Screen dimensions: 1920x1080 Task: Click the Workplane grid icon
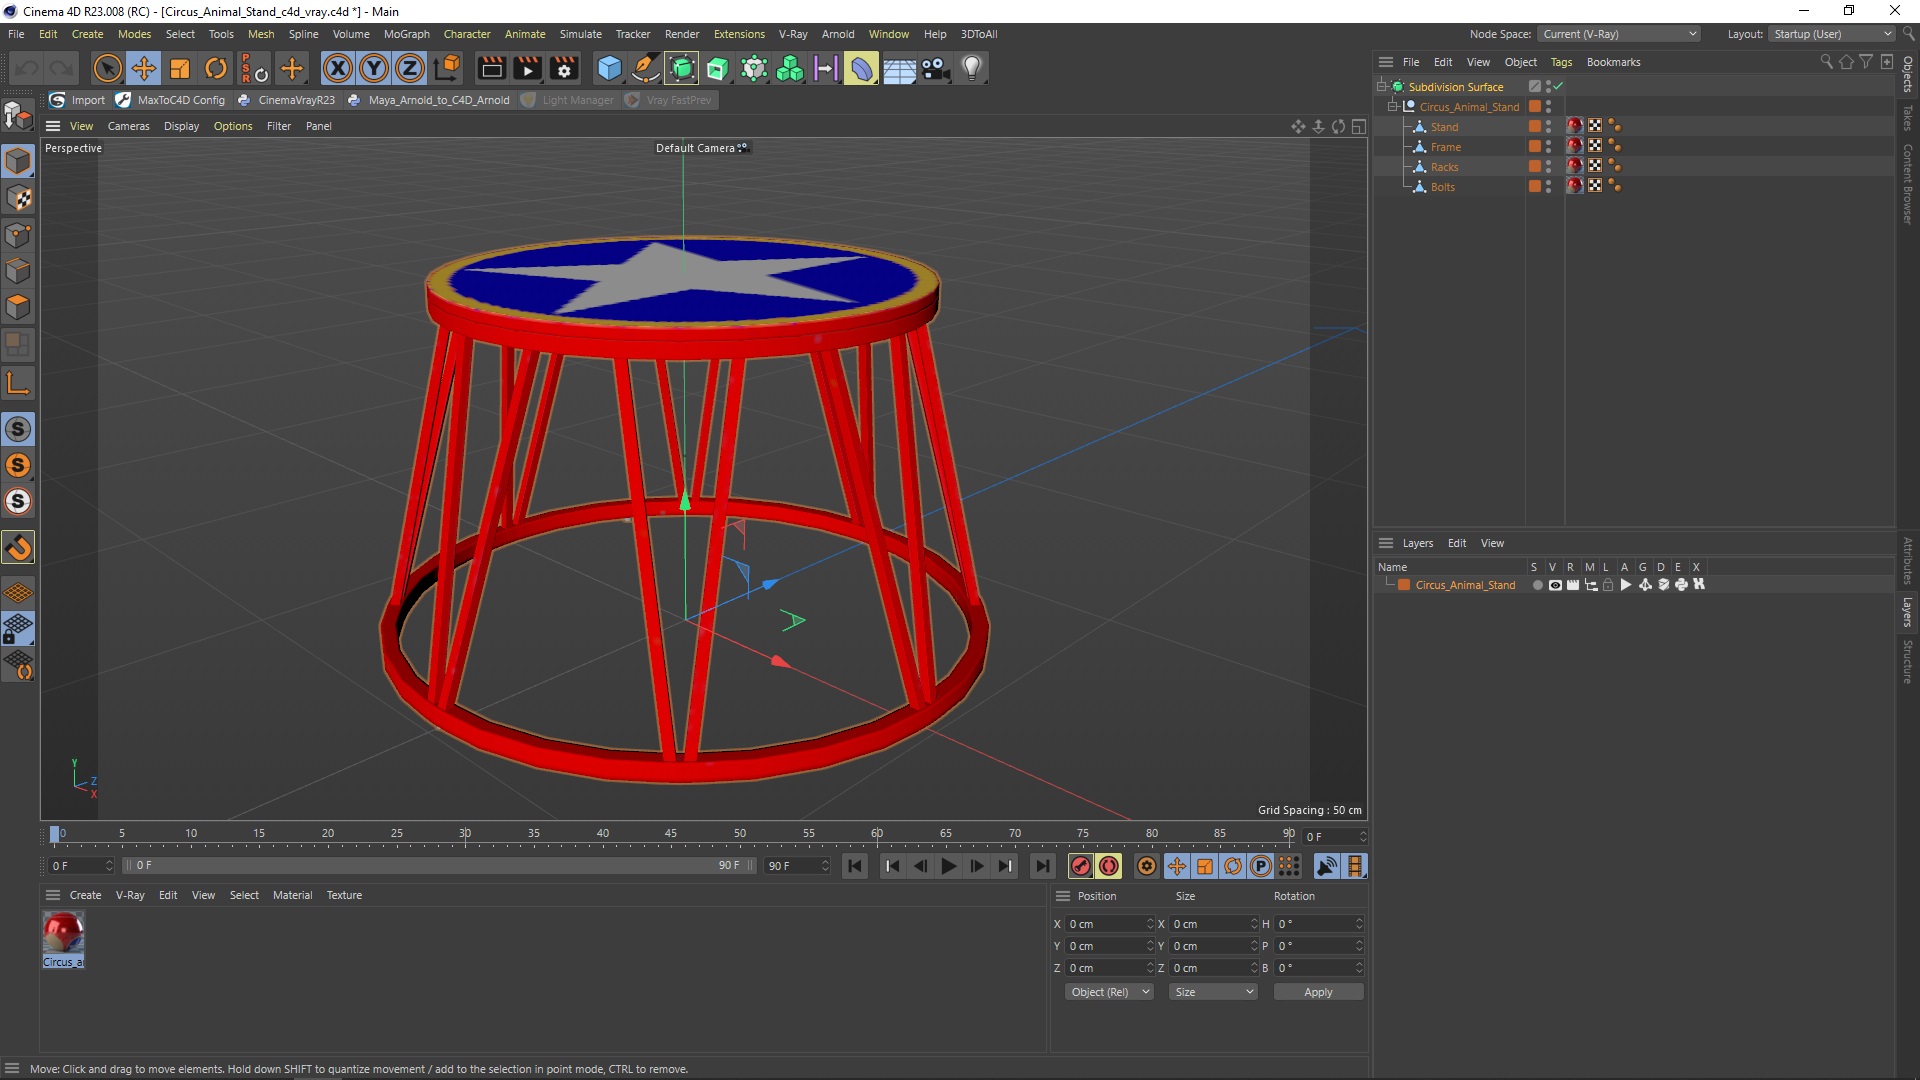[x=18, y=593]
